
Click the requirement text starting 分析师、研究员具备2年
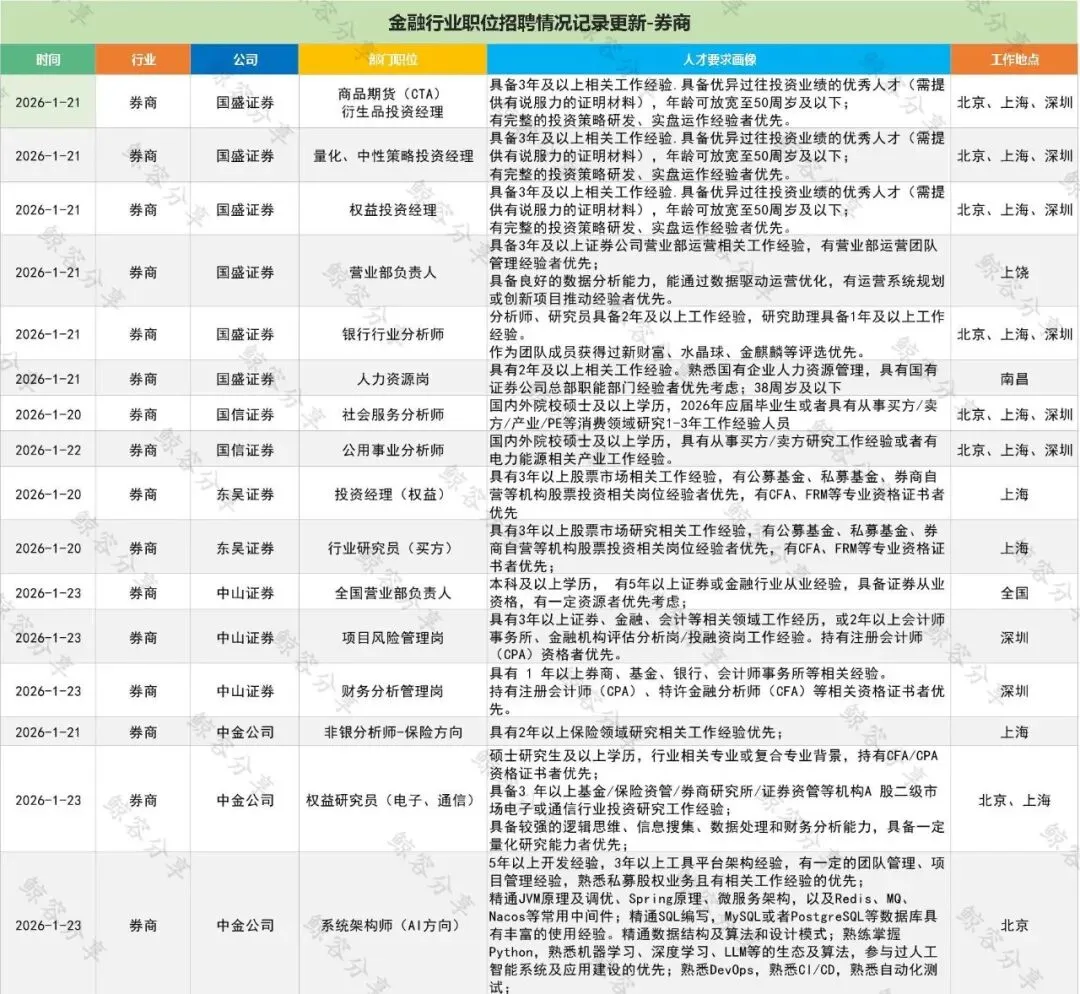click(718, 334)
